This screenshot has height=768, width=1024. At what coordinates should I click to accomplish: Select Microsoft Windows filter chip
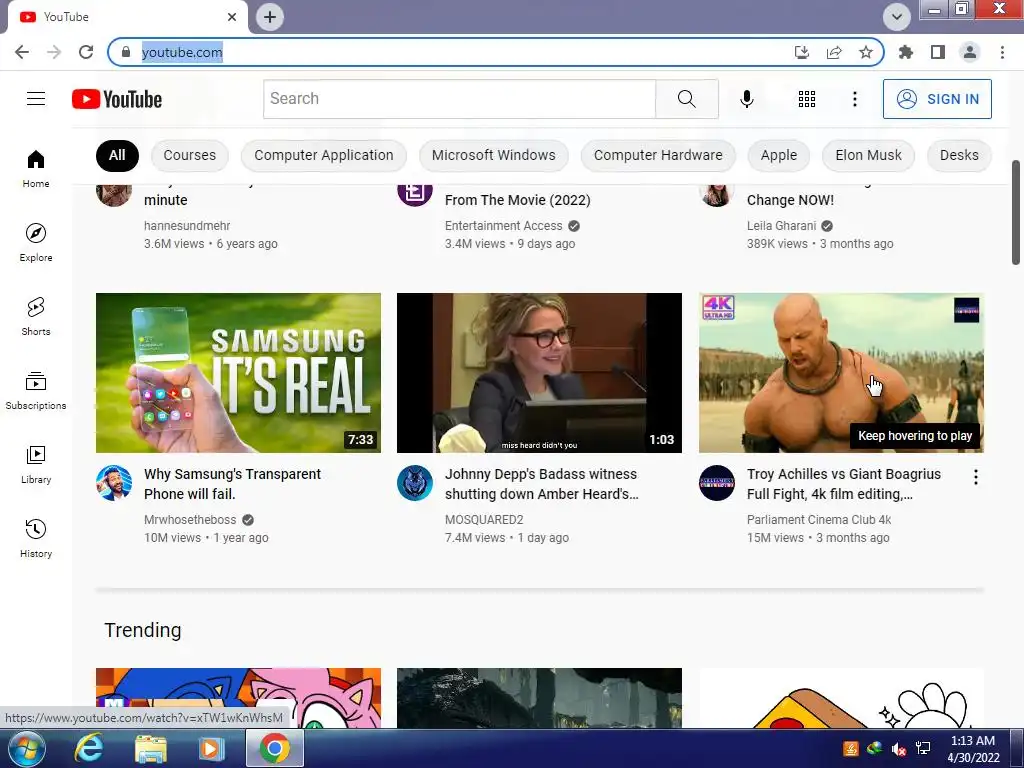pyautogui.click(x=494, y=155)
